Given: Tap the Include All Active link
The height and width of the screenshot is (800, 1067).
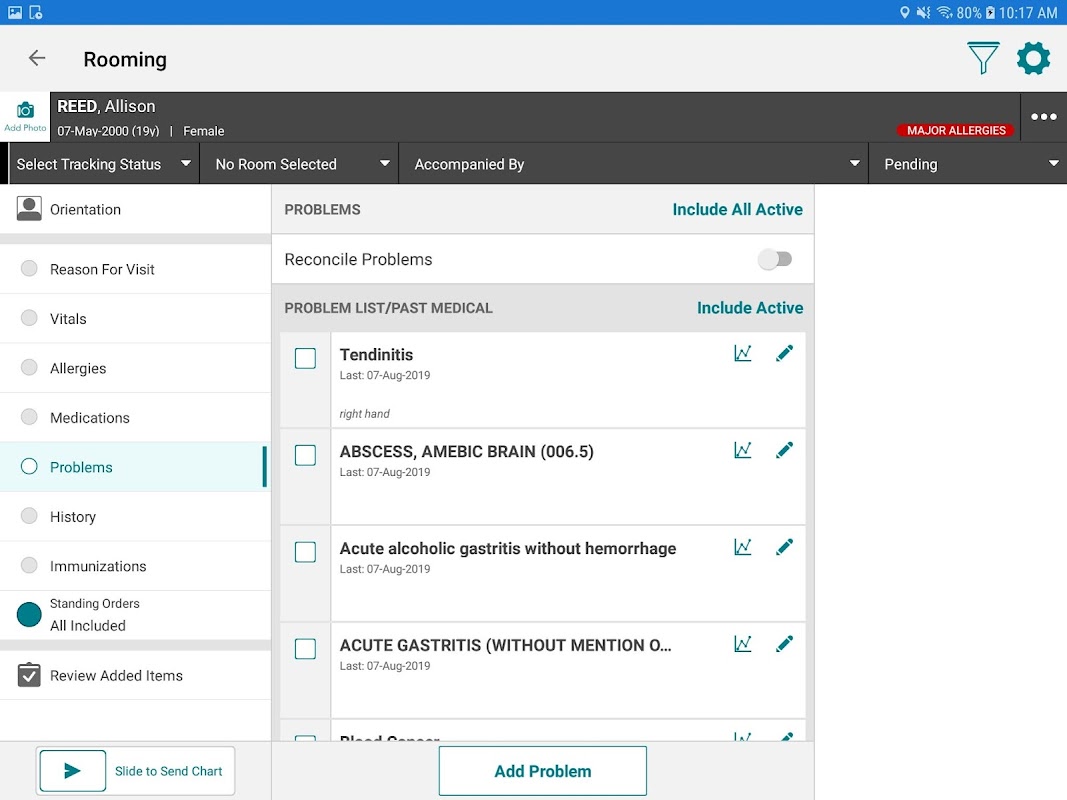Looking at the screenshot, I should point(737,210).
